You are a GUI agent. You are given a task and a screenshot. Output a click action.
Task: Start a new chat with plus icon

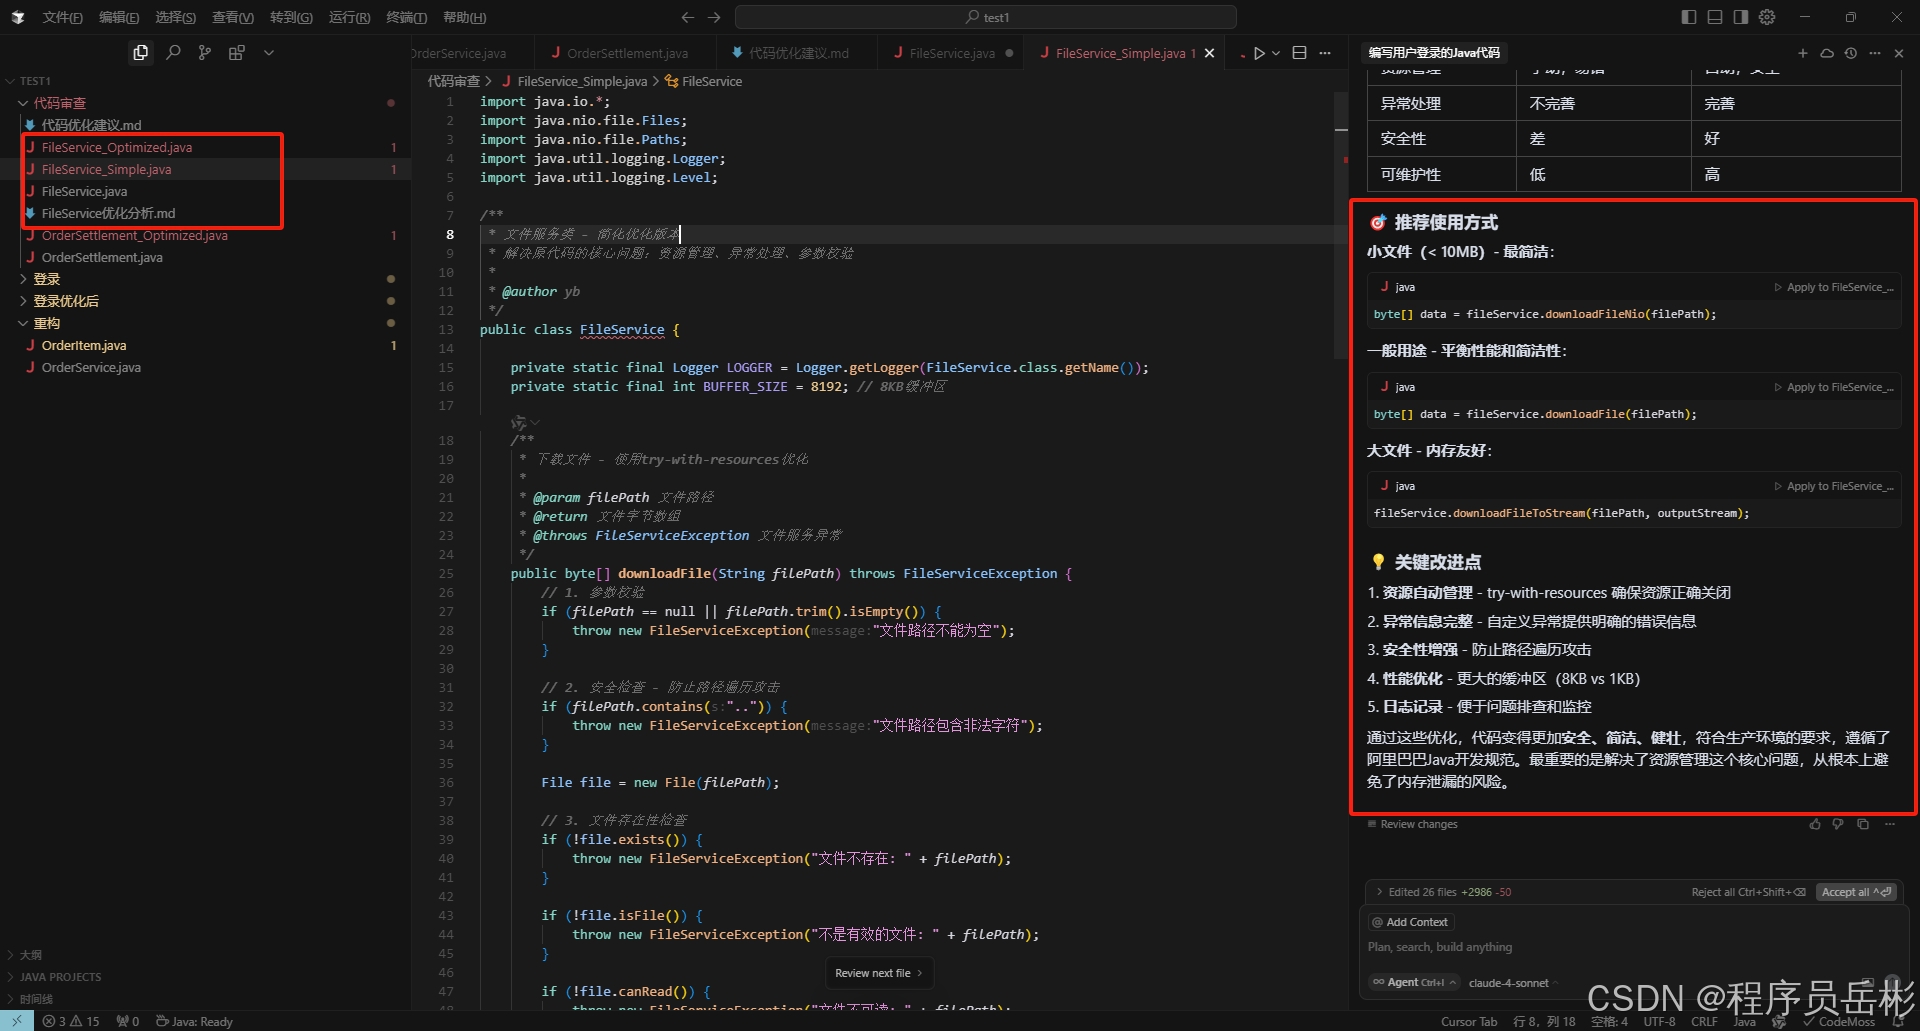click(x=1803, y=53)
